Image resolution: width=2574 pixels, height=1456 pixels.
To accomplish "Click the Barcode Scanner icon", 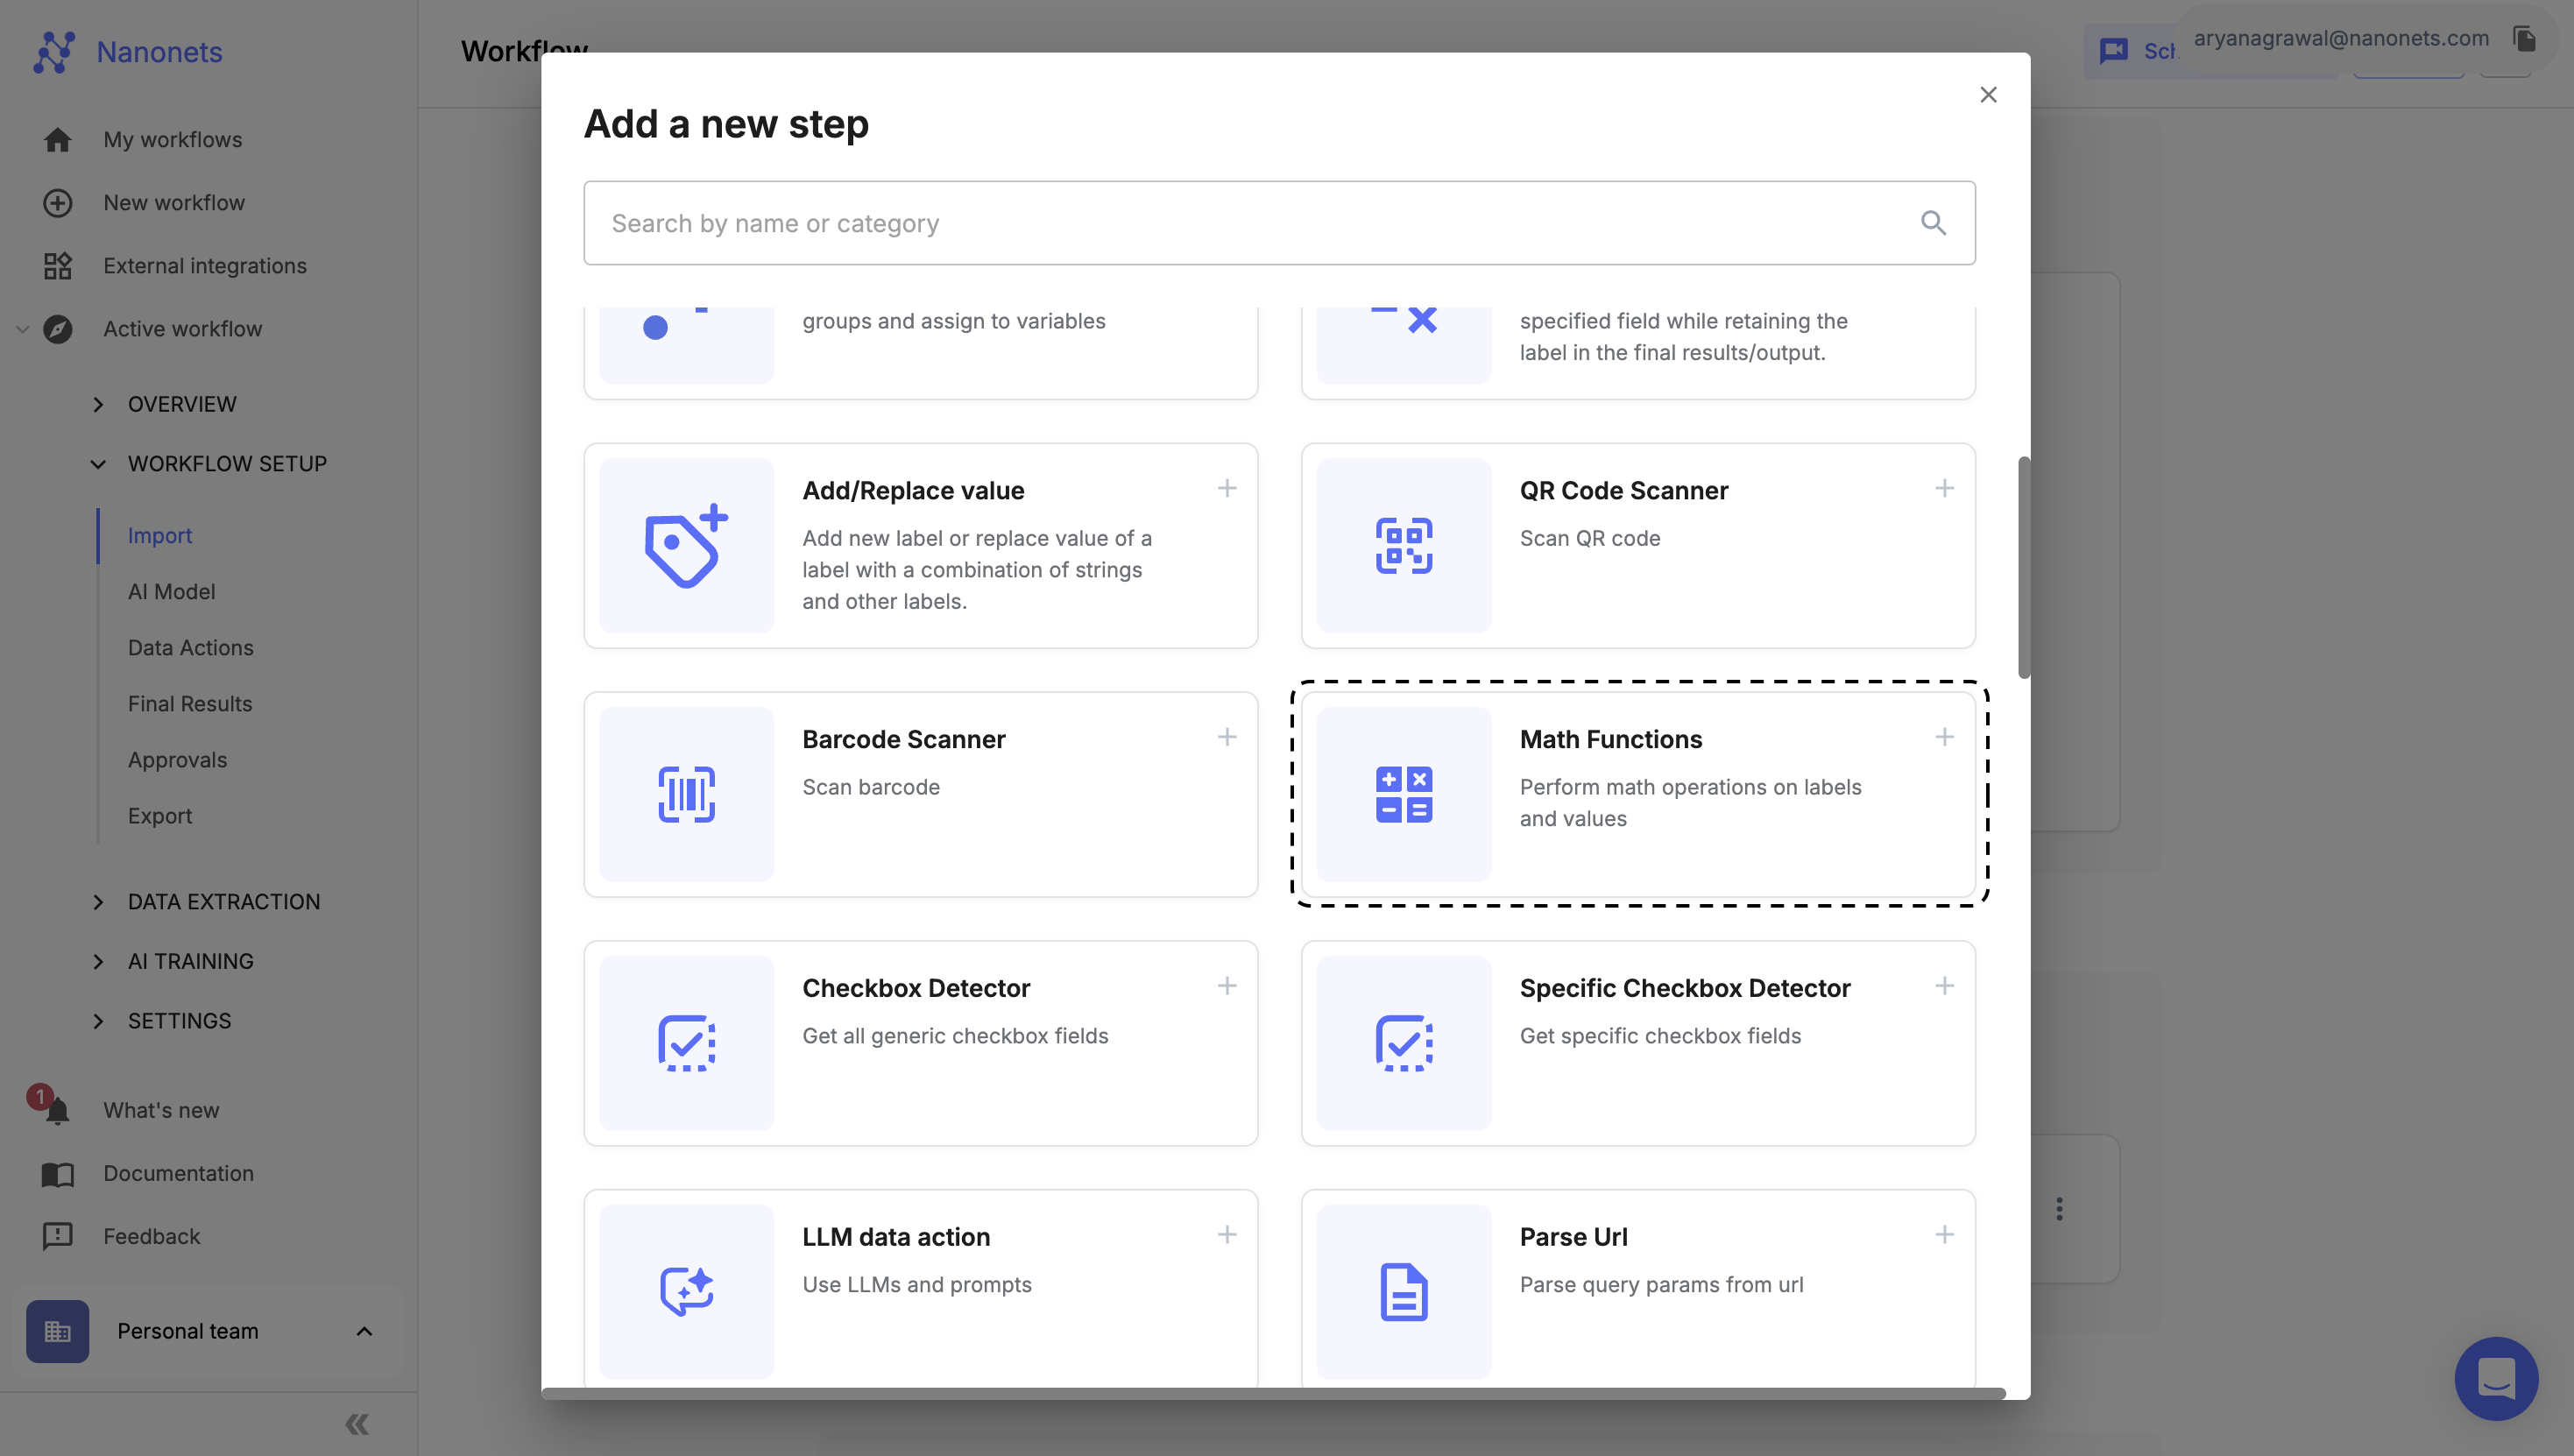I will coord(686,795).
